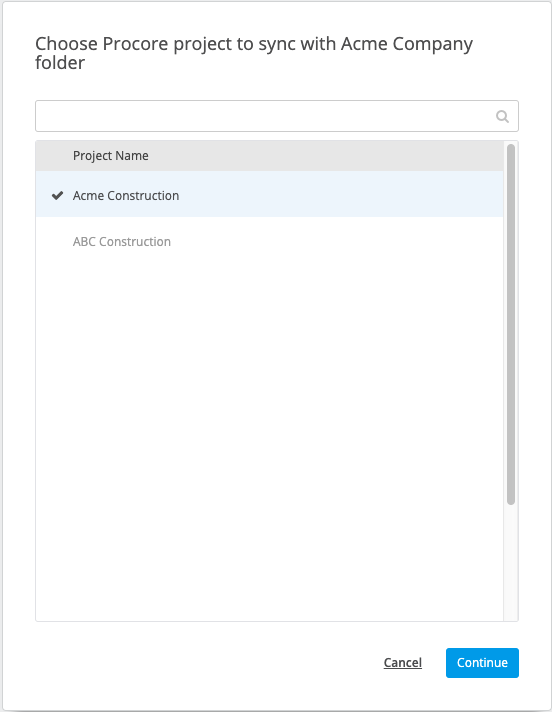552x712 pixels.
Task: Focus the project search input field
Action: pos(276,116)
